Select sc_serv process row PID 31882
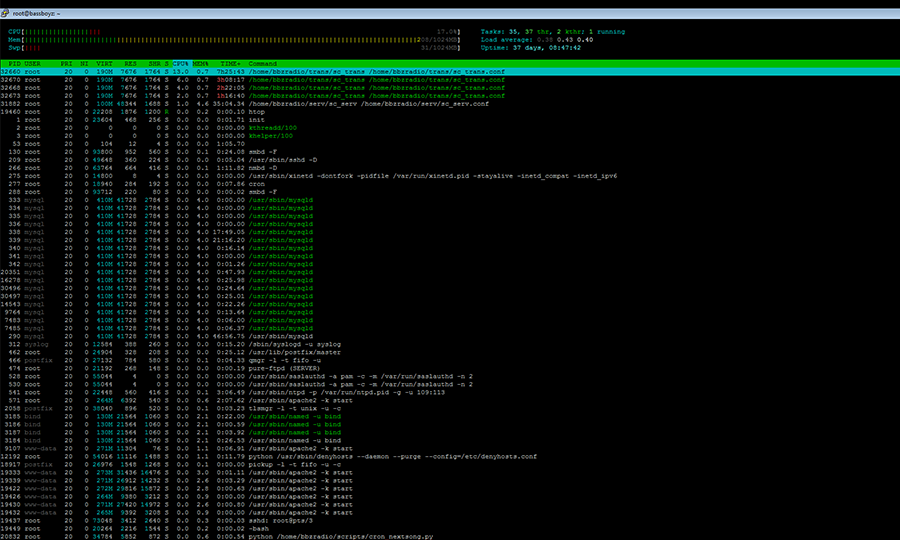This screenshot has width=900, height=540. pos(450,104)
